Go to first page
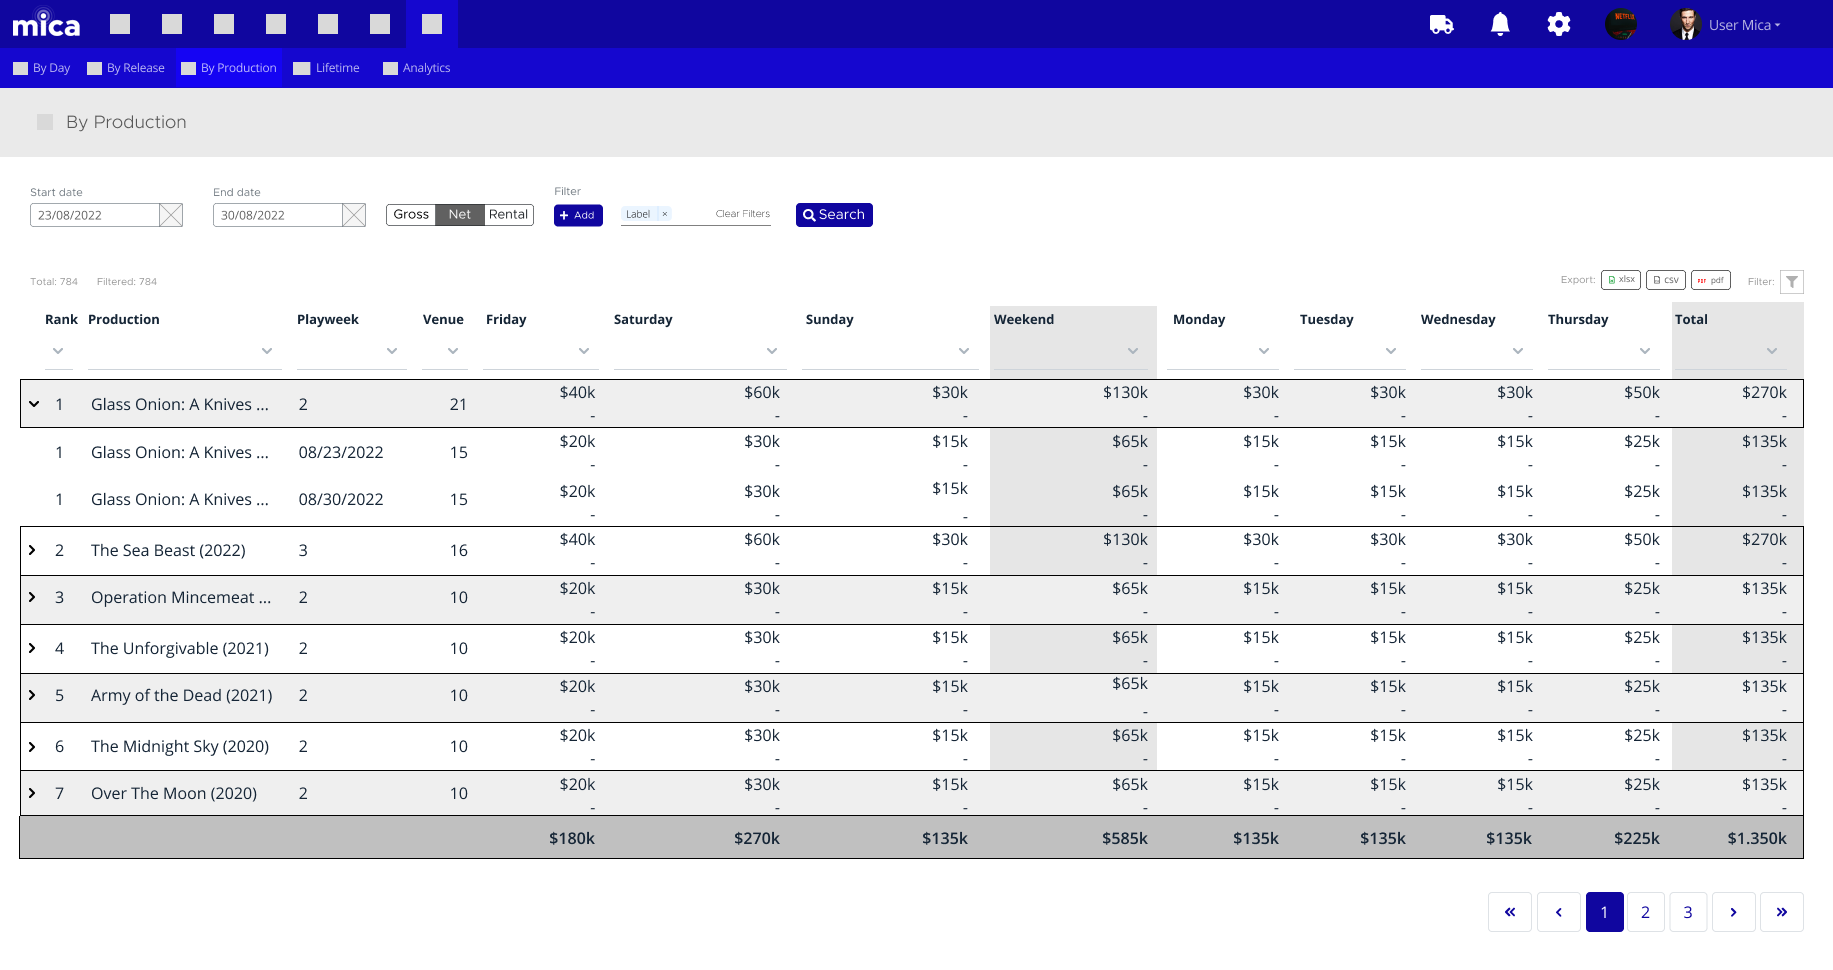This screenshot has height=970, width=1833. click(1510, 912)
